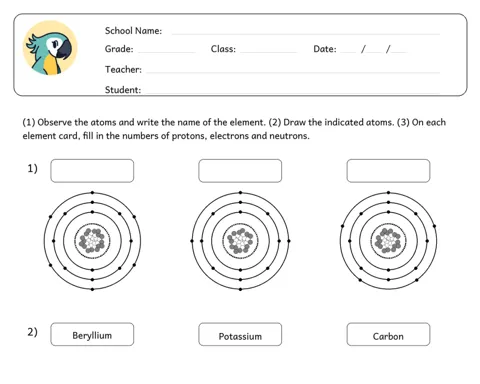Click the 'Teacher:' label
The image size is (480, 384).
[123, 69]
